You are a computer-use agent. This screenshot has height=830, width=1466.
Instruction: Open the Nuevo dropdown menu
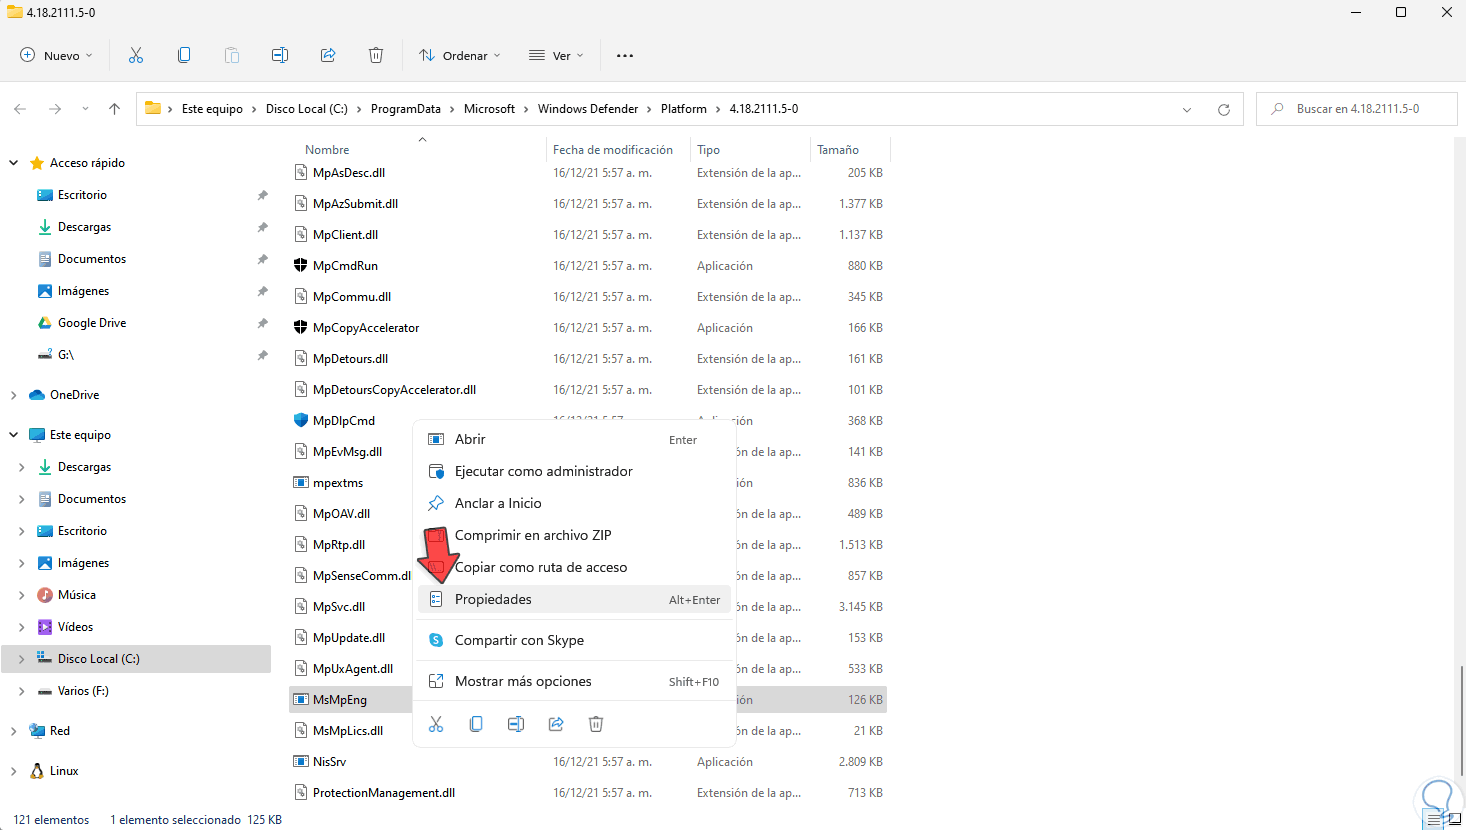tap(57, 56)
